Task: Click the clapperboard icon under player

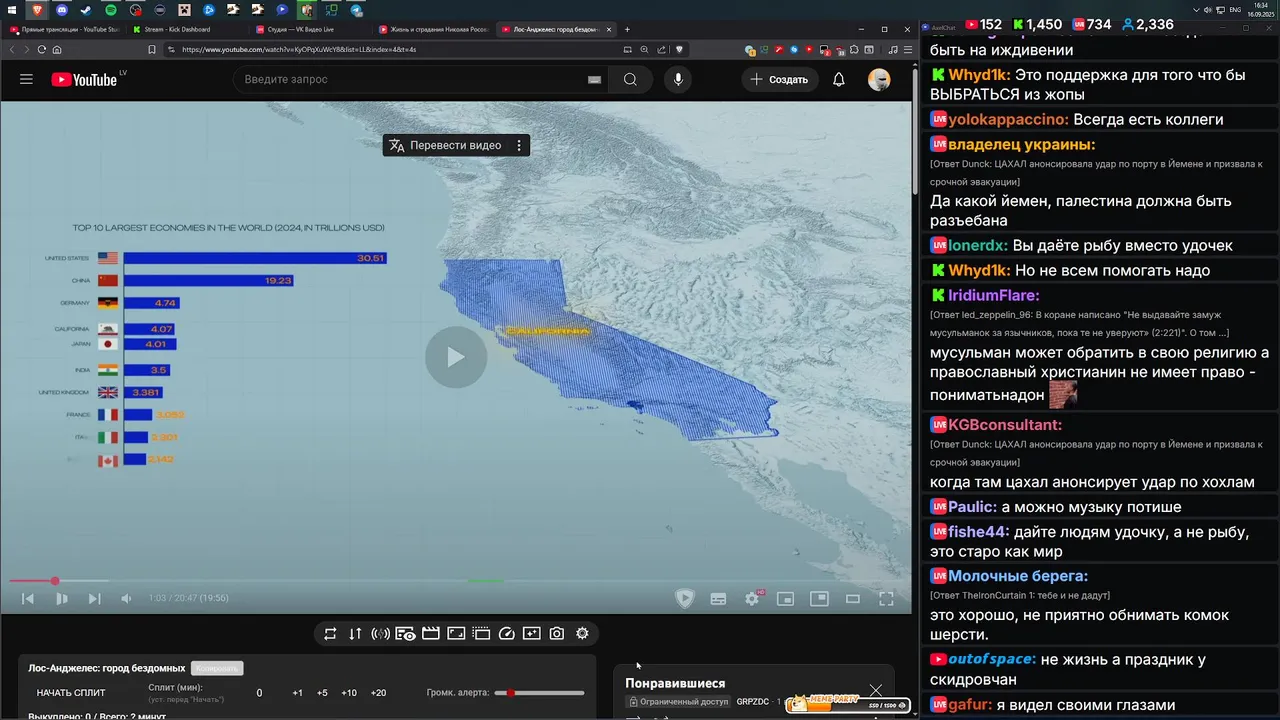Action: tap(431, 633)
